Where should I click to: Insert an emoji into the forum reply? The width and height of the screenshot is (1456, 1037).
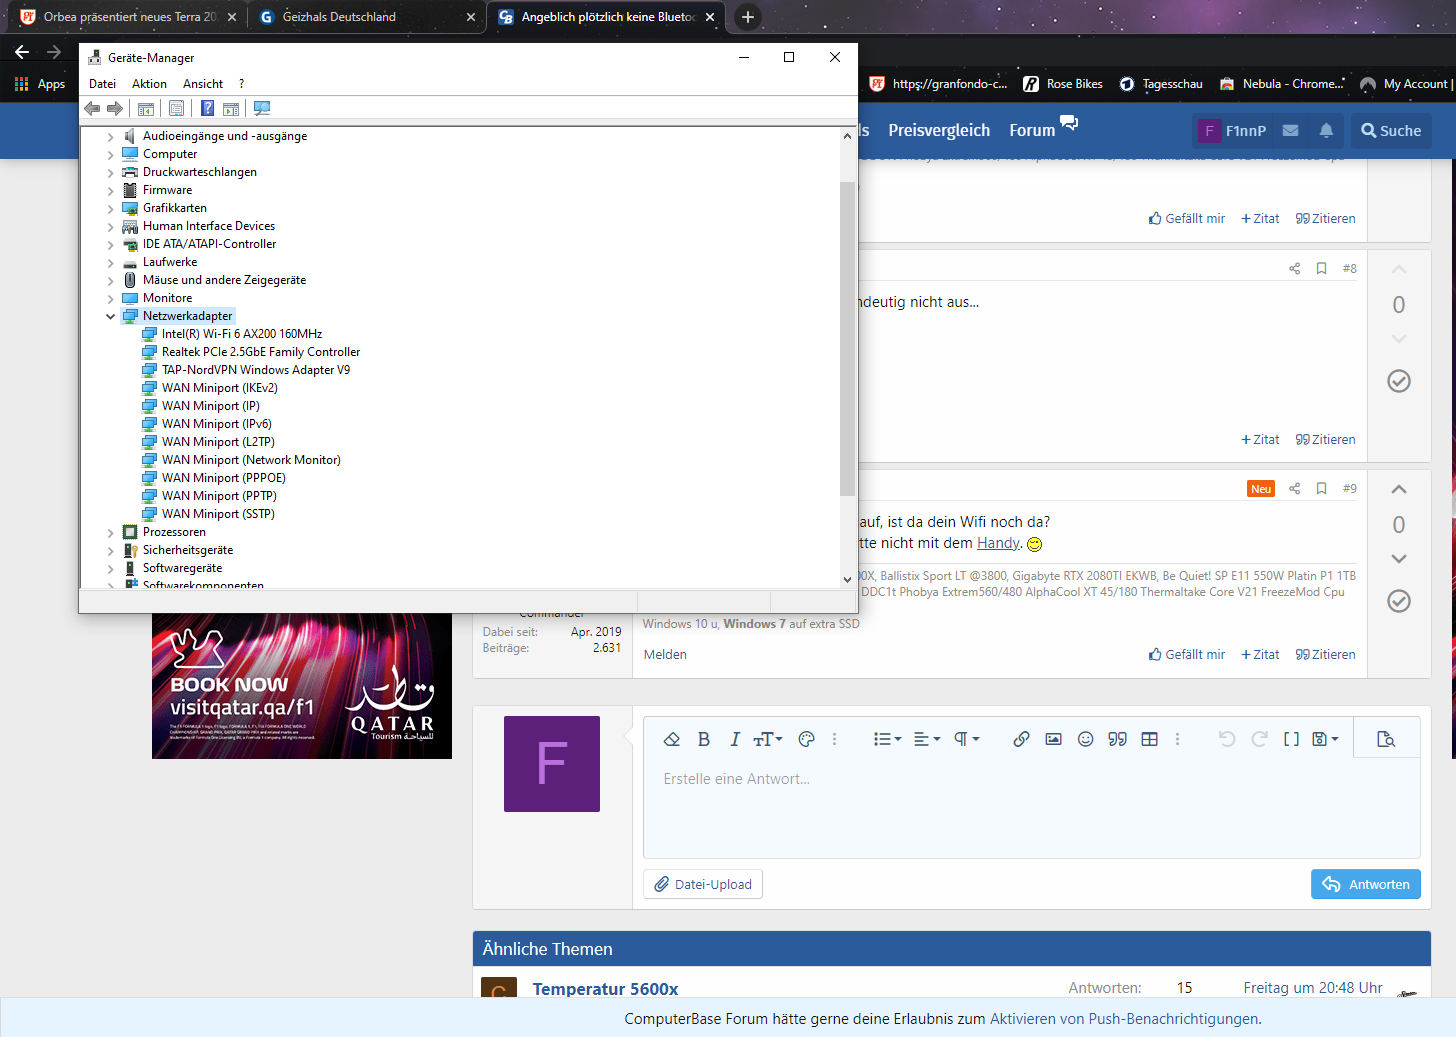click(x=1085, y=739)
